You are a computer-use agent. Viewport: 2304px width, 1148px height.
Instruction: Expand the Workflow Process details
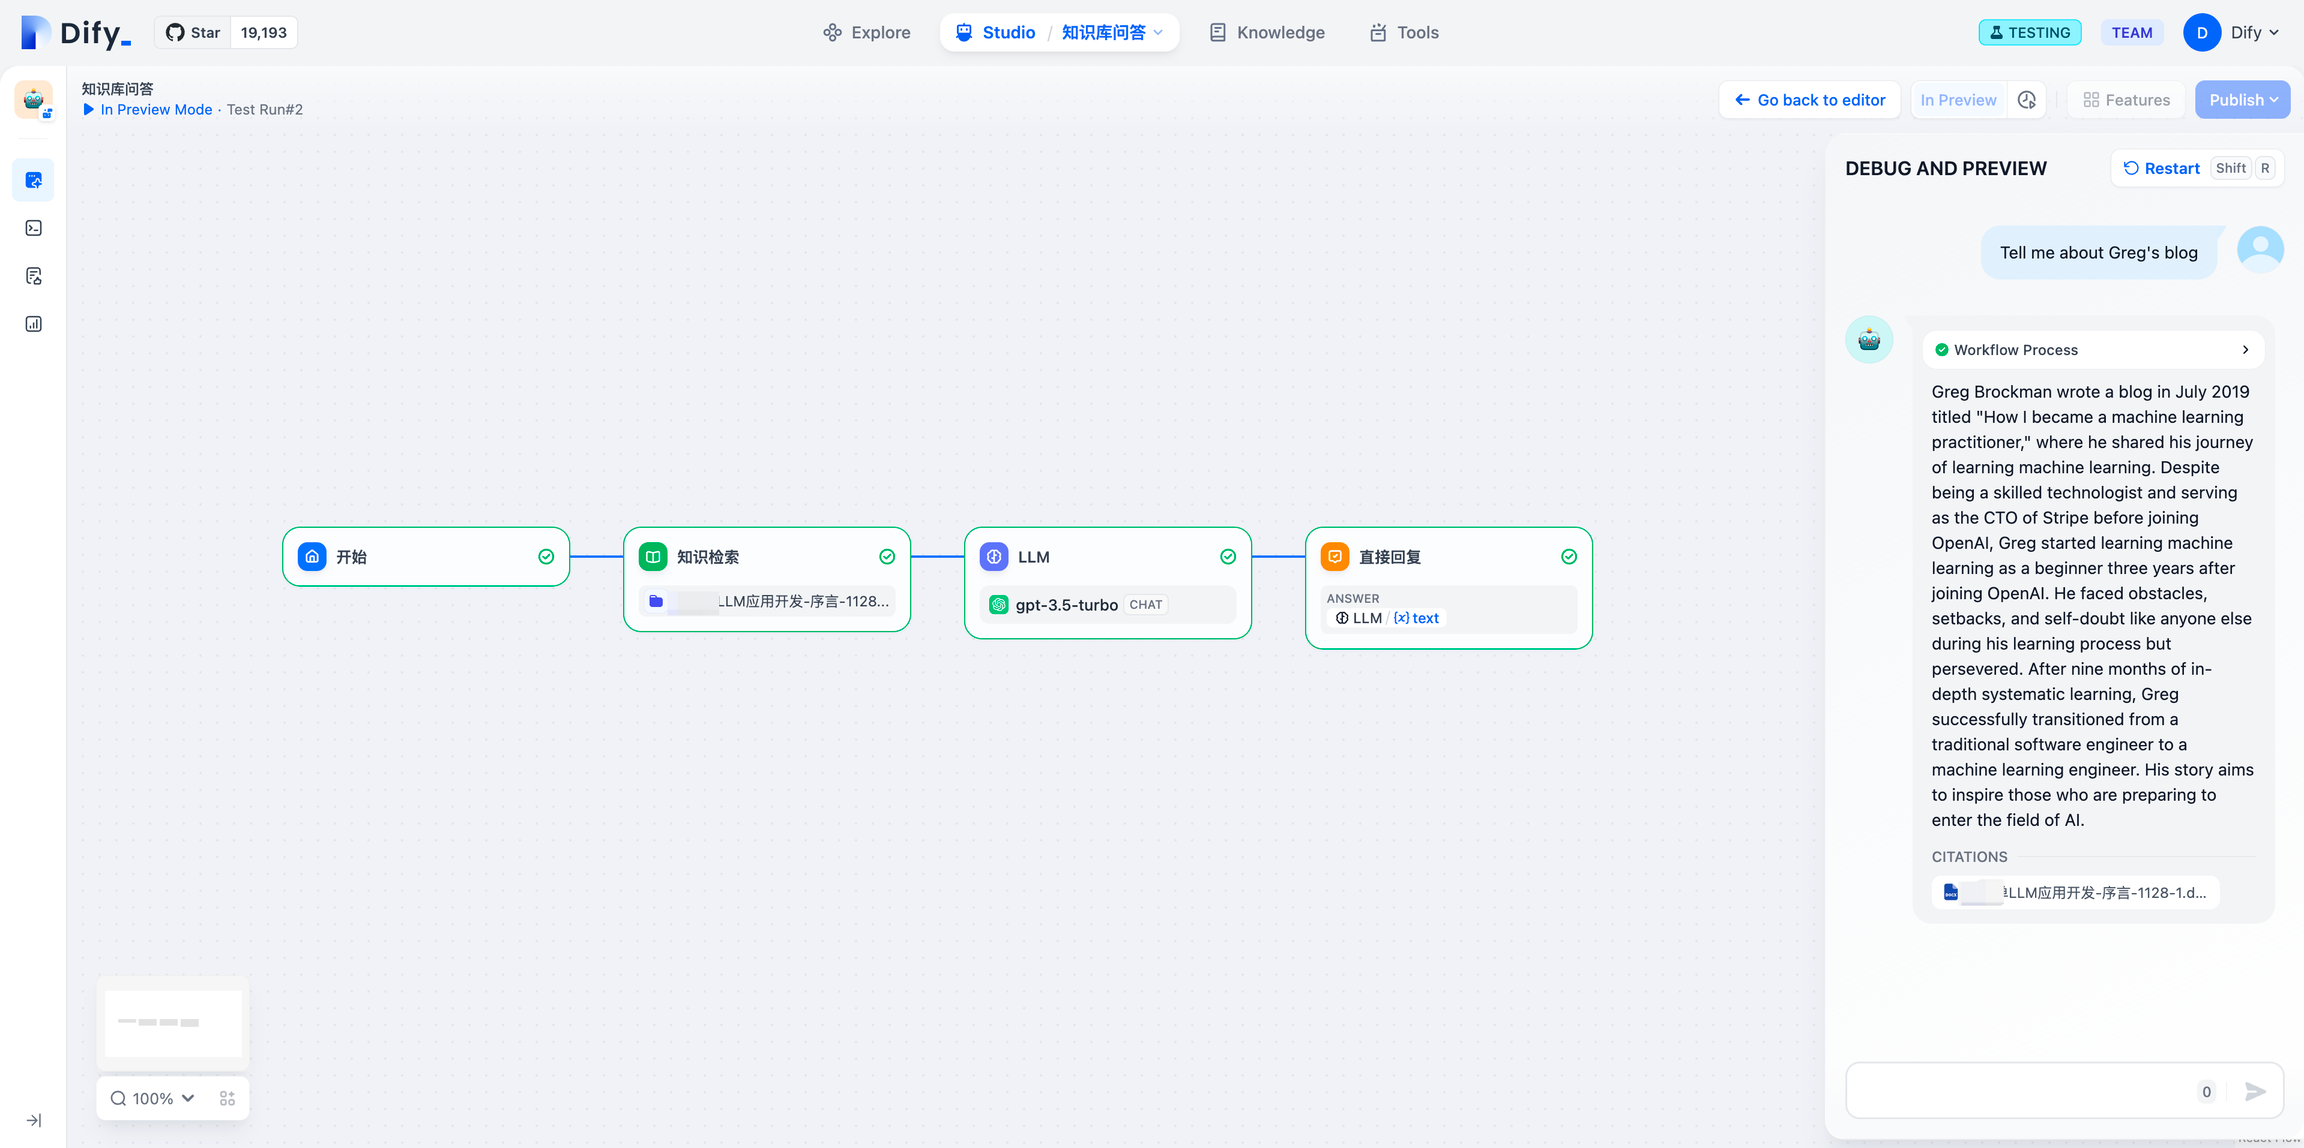2092,350
